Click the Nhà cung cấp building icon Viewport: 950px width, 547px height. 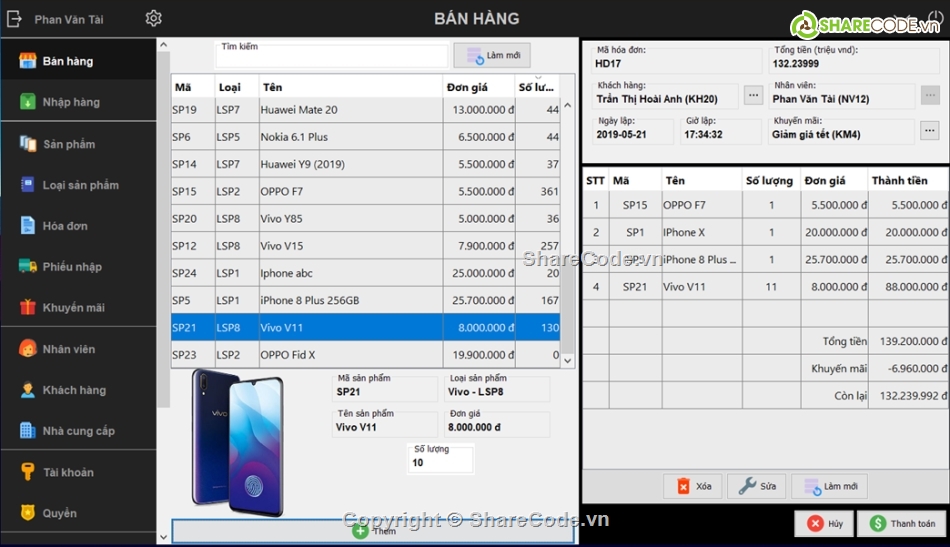27,431
